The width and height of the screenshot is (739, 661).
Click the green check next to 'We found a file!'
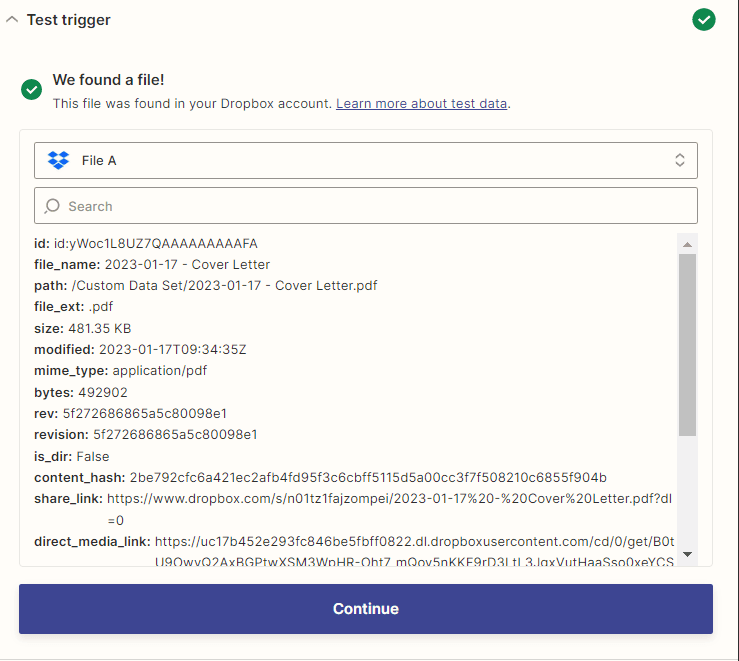[32, 90]
